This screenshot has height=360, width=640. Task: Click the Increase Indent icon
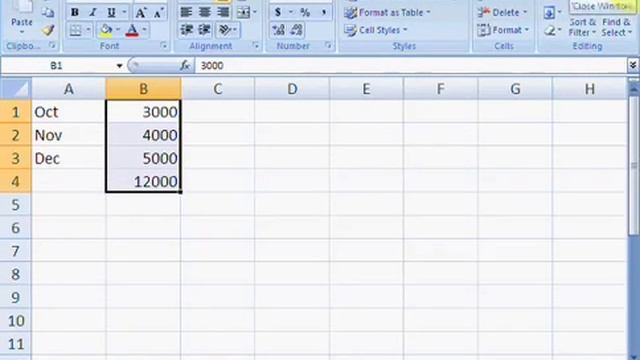(204, 30)
